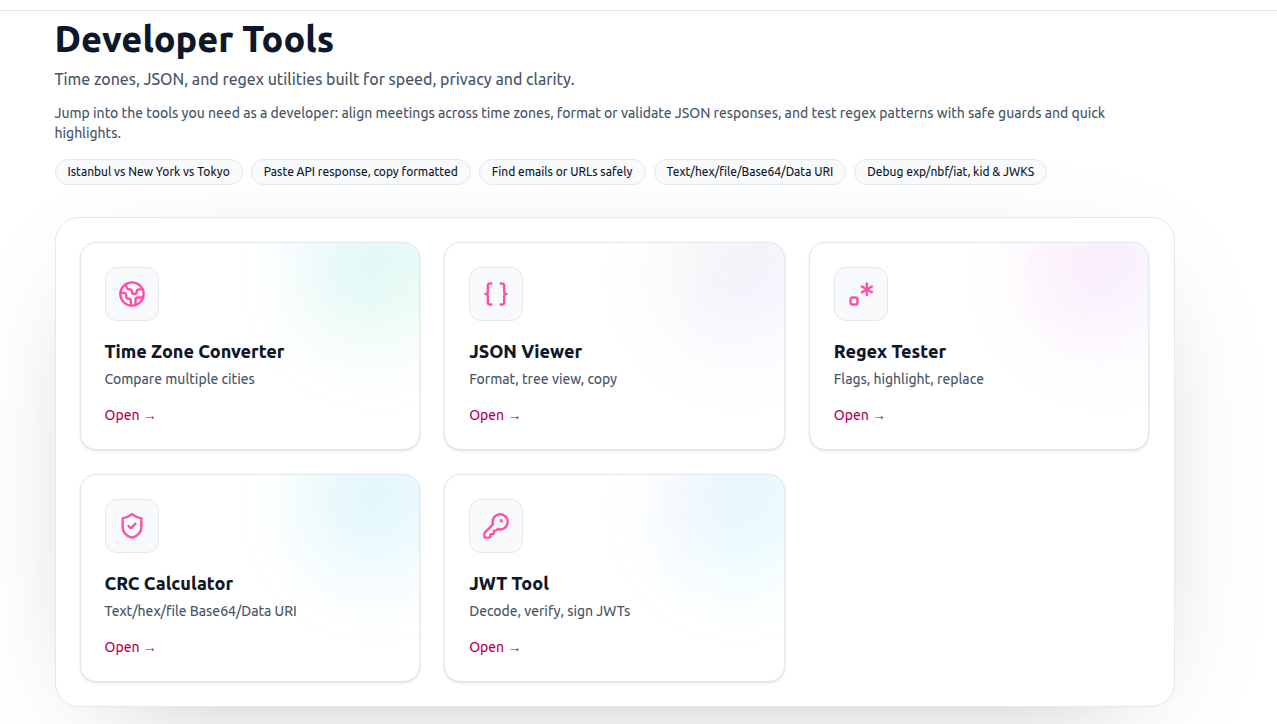1277x724 pixels.
Task: Click the Text/hex/file/Base64/Data URI chip
Action: [749, 171]
